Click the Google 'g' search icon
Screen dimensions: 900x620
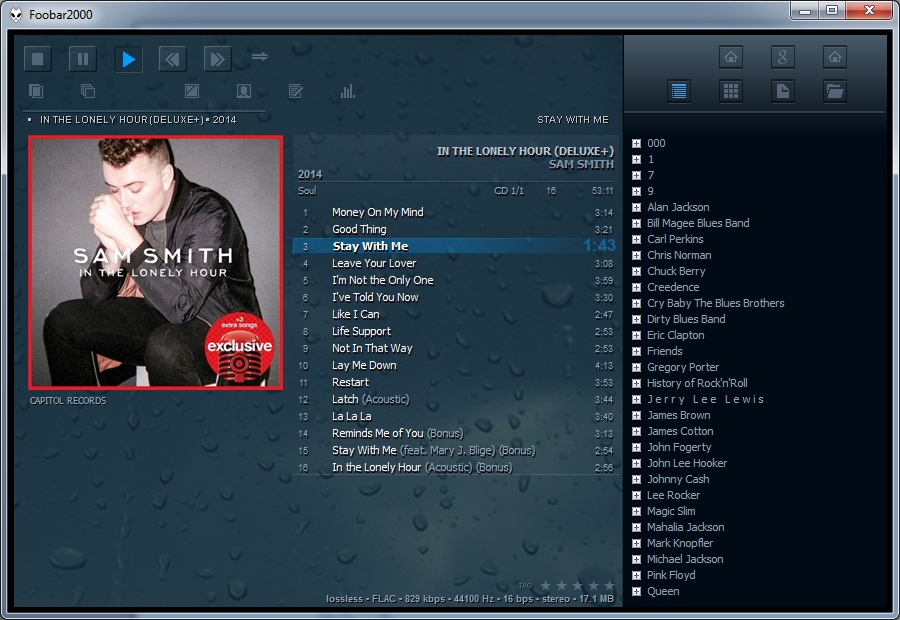pos(782,57)
